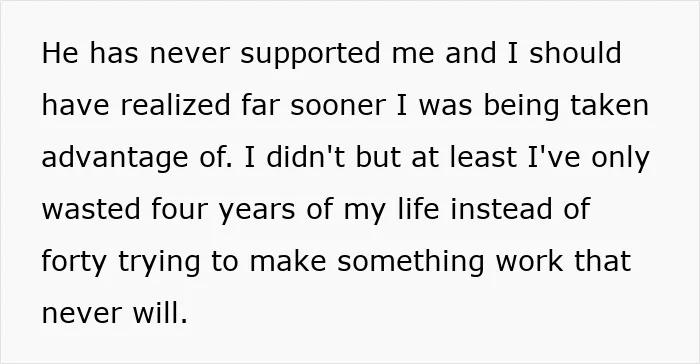Viewport: 700px width, 364px height.
Task: Click the word "trying"
Action: (159, 263)
